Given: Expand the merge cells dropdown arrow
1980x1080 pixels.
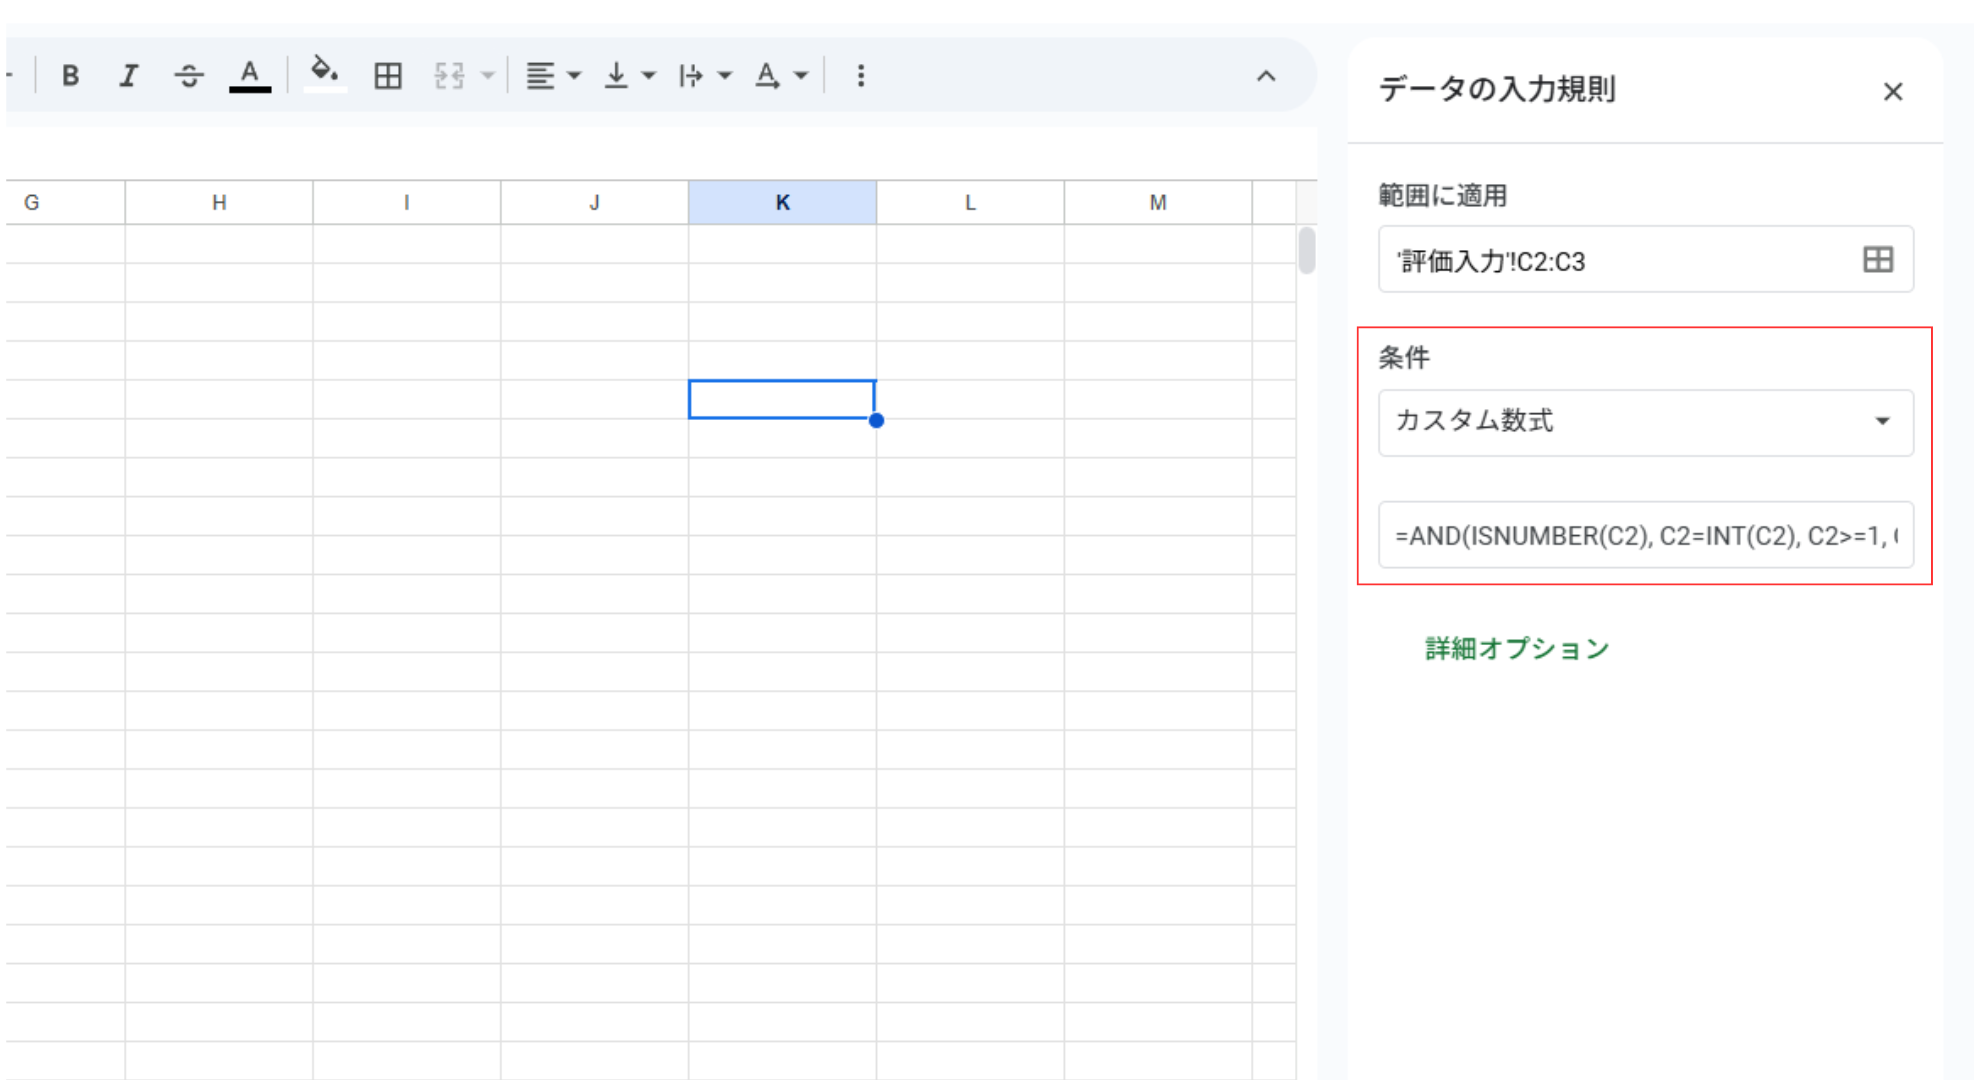Looking at the screenshot, I should click(x=488, y=76).
